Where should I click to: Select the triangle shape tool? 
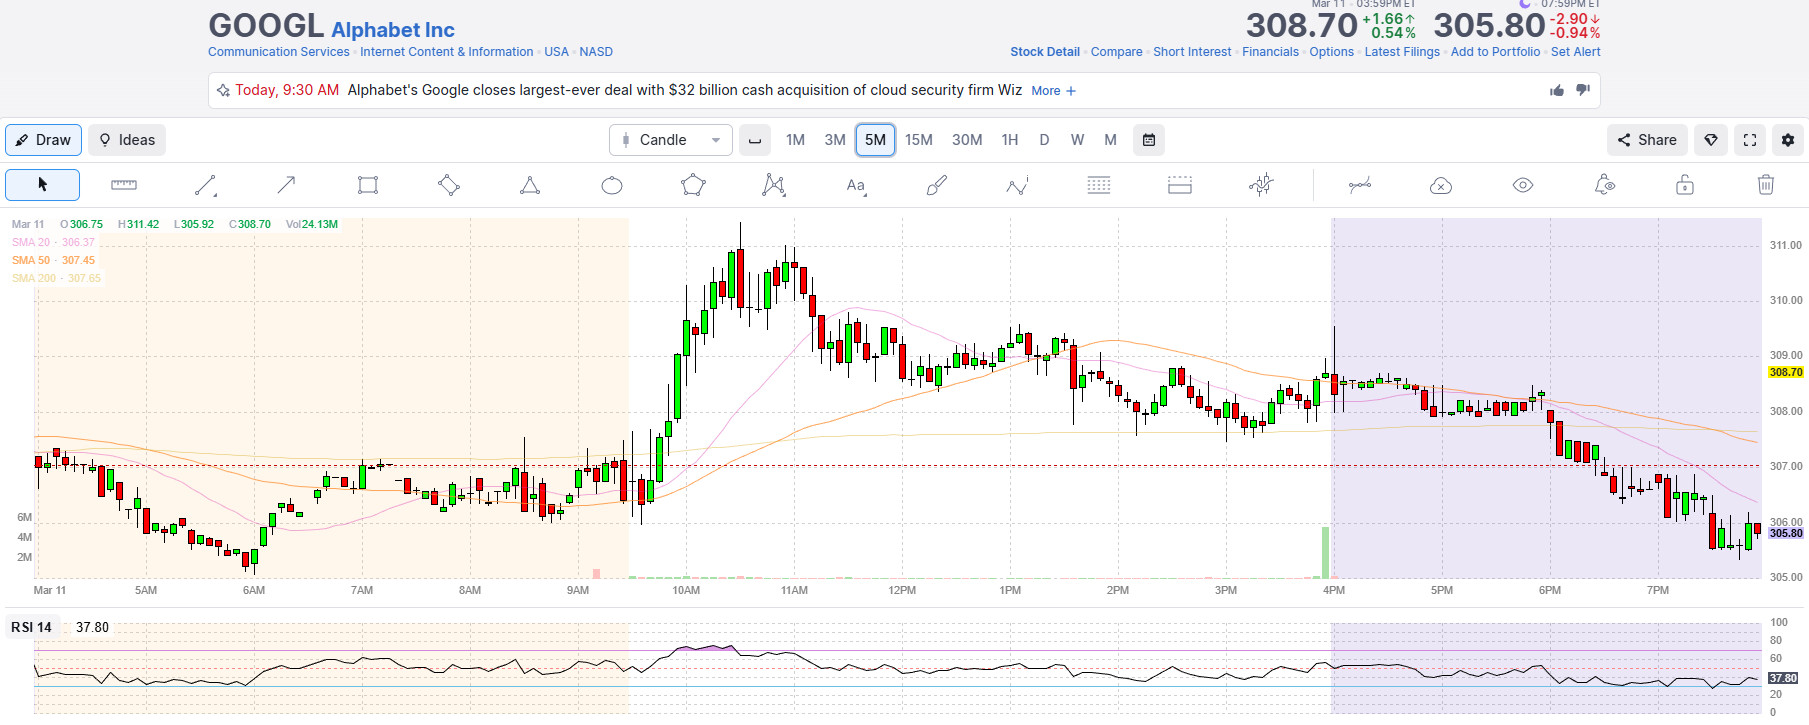pos(530,185)
